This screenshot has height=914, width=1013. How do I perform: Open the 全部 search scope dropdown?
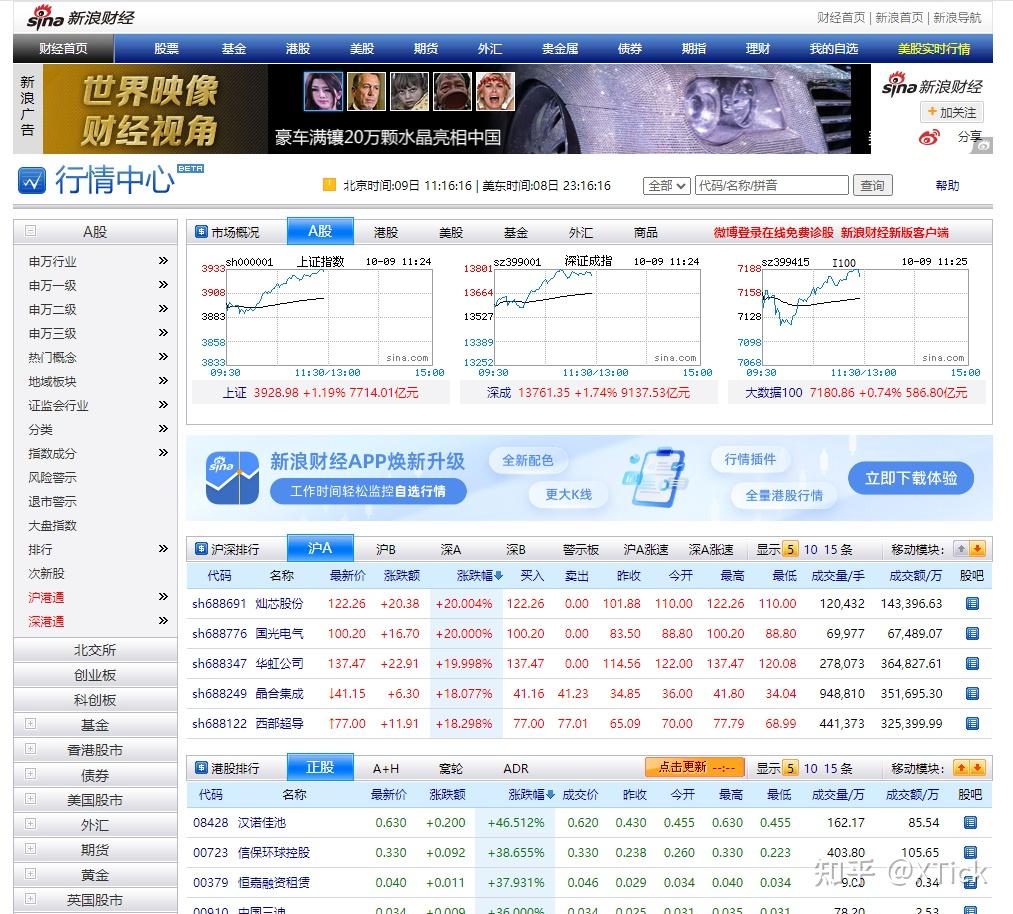[666, 184]
